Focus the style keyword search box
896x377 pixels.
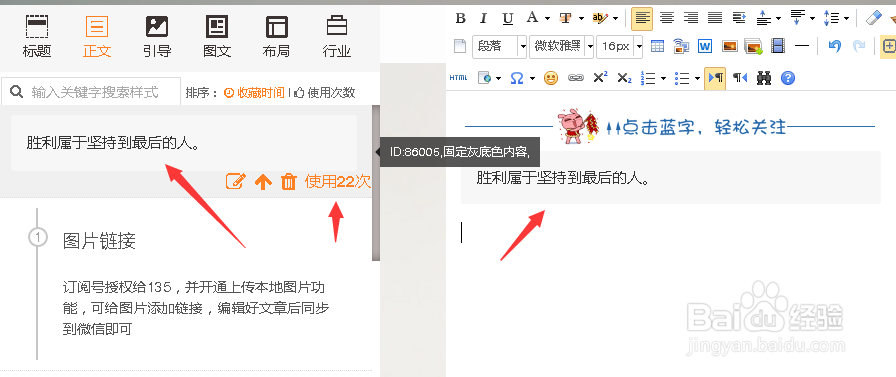click(91, 92)
